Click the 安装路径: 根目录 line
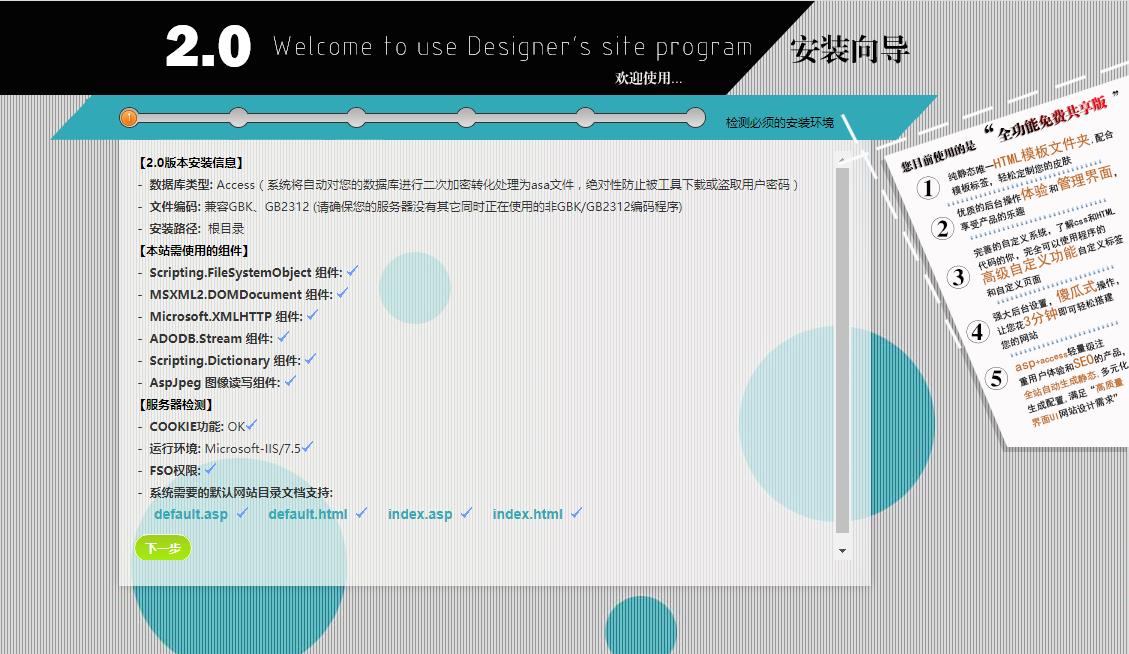The image size is (1129, 654). pyautogui.click(x=192, y=229)
